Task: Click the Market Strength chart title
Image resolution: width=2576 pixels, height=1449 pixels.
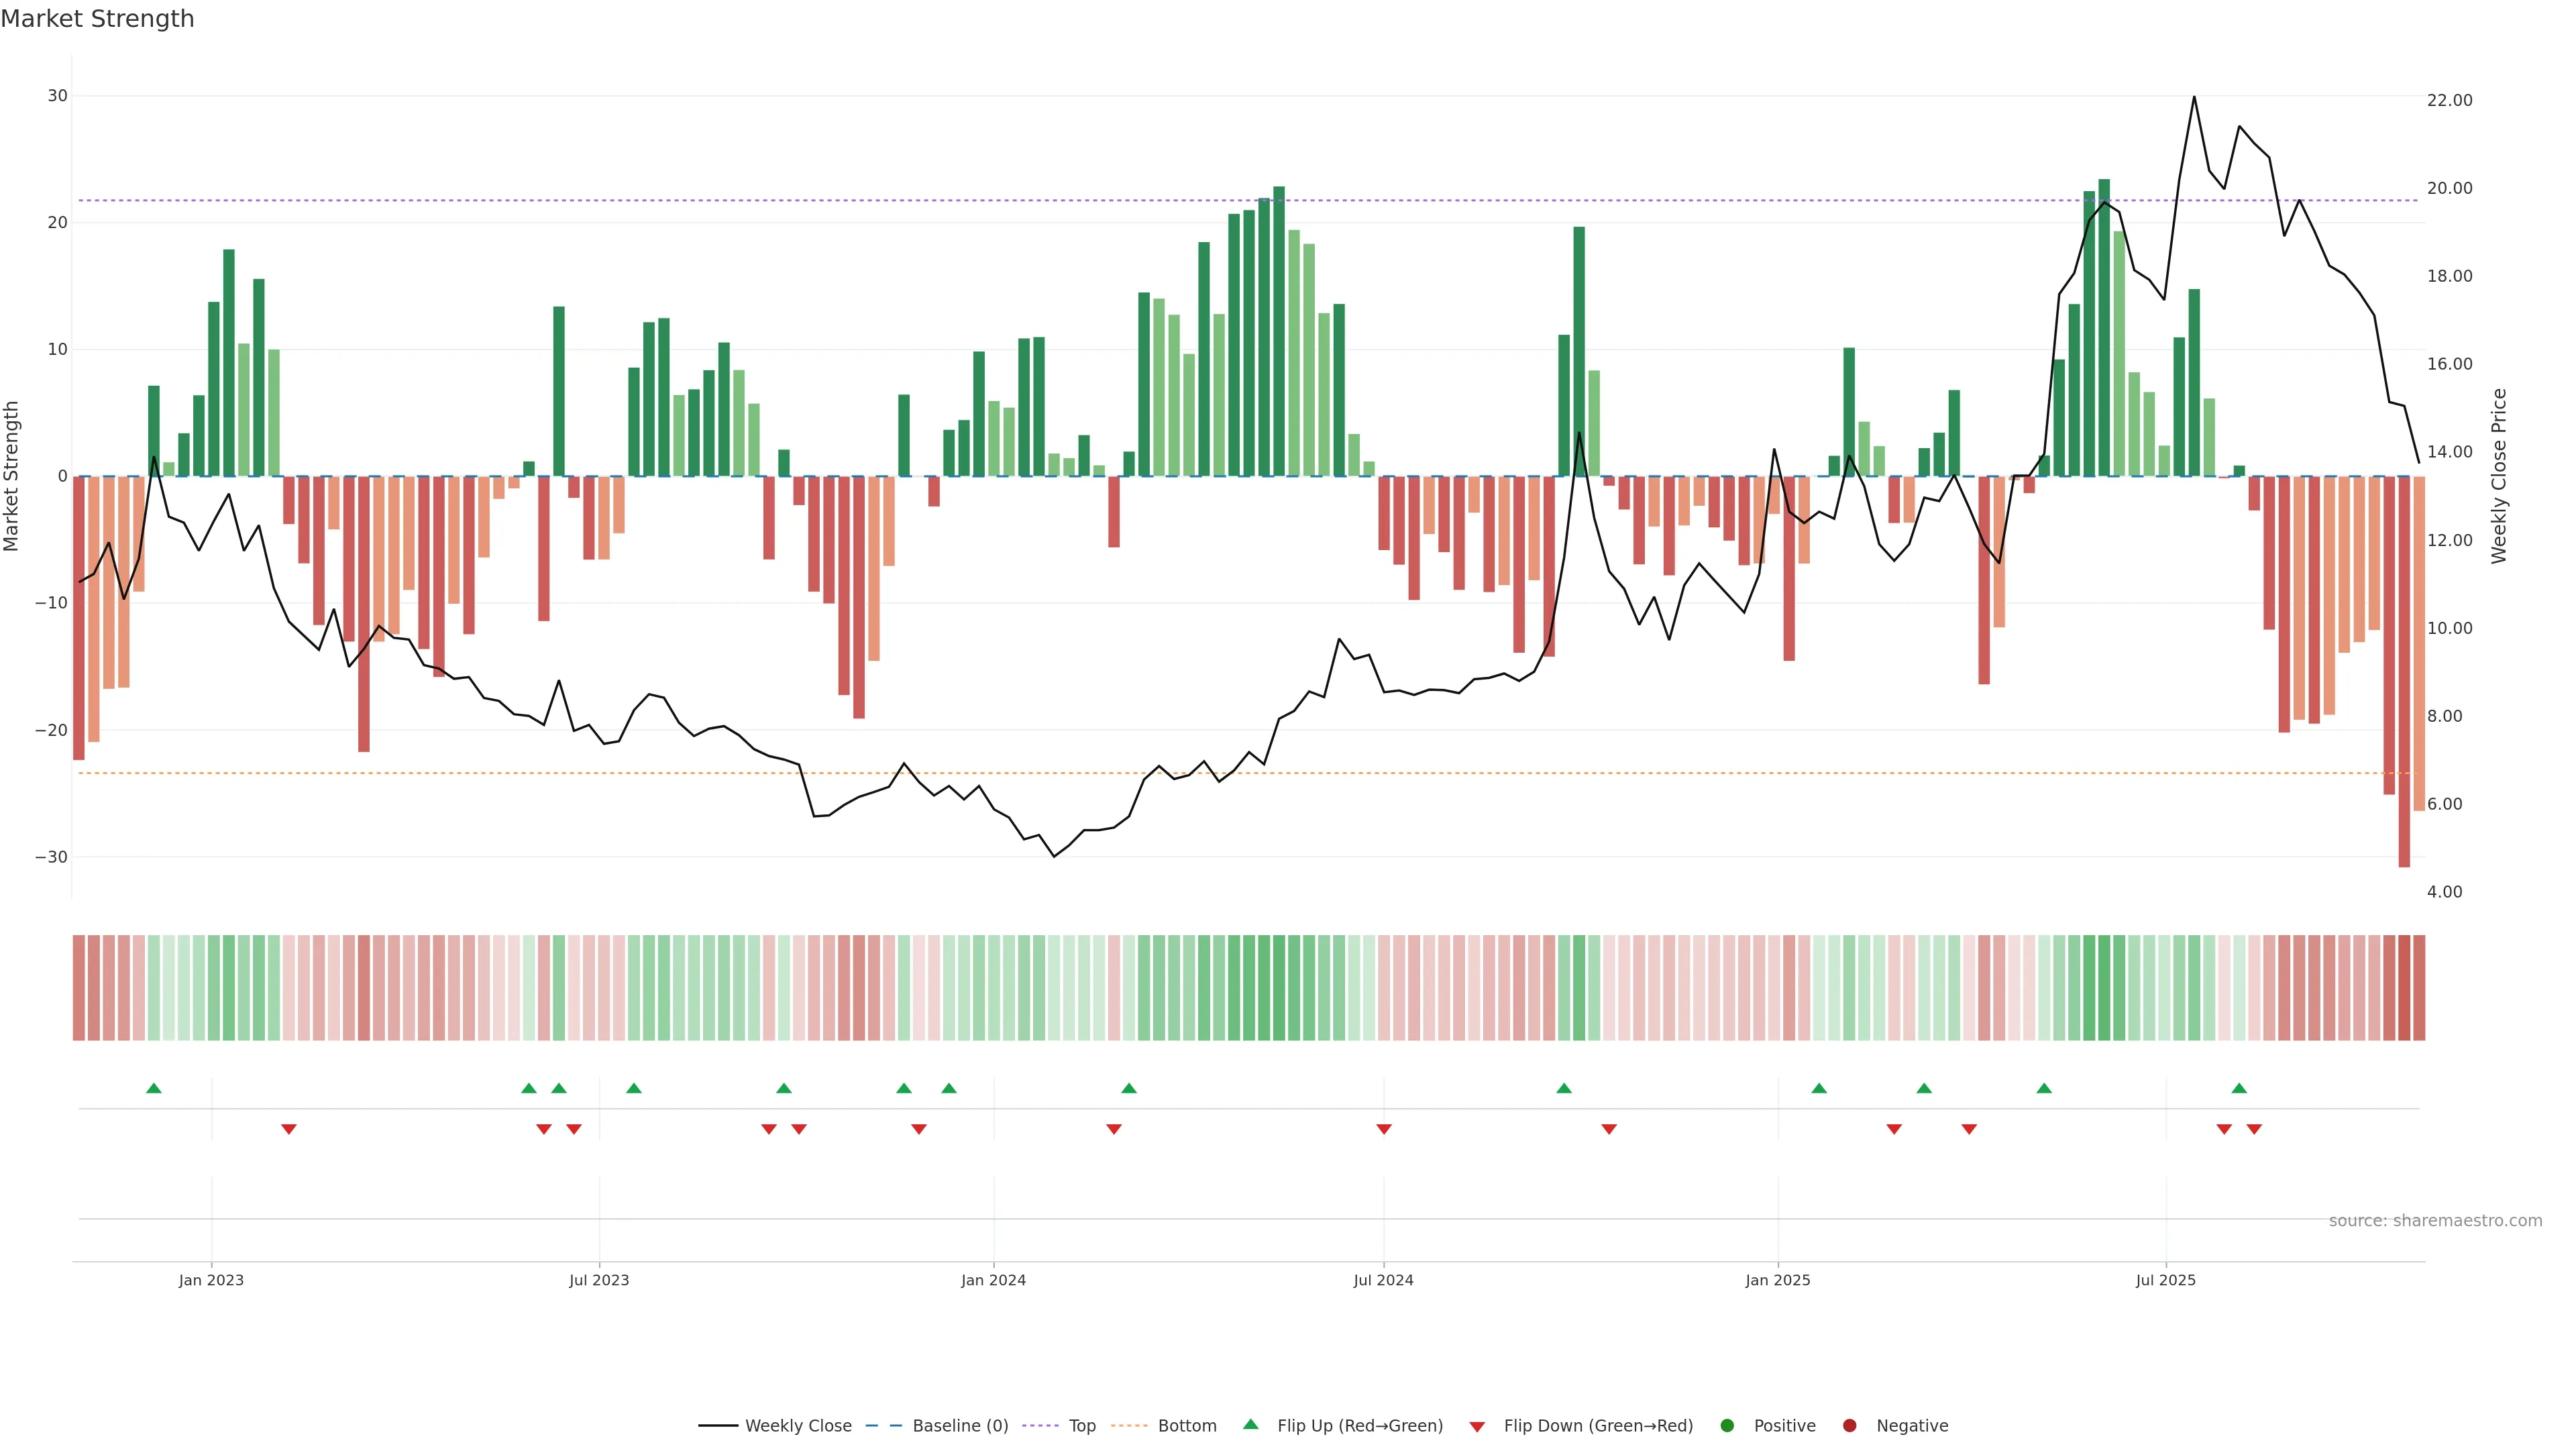Action: click(x=97, y=19)
